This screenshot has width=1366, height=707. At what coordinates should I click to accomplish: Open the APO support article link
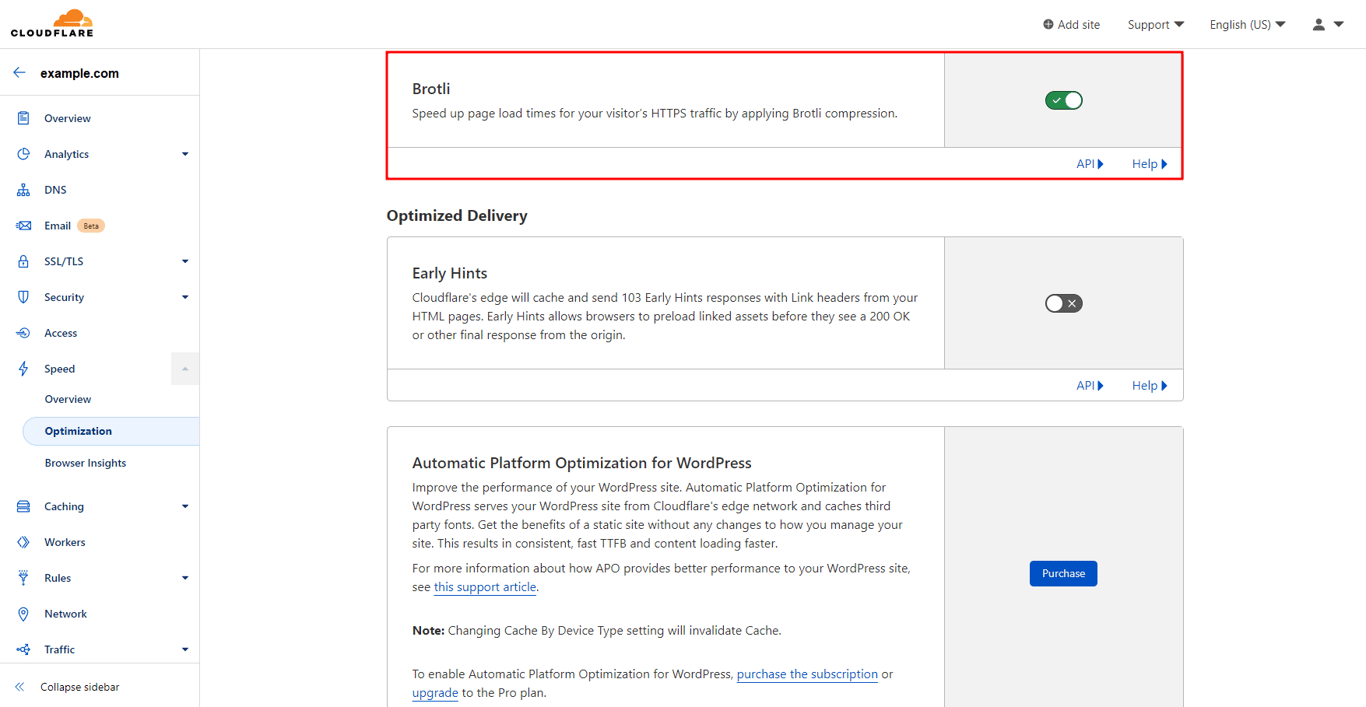[x=485, y=587]
